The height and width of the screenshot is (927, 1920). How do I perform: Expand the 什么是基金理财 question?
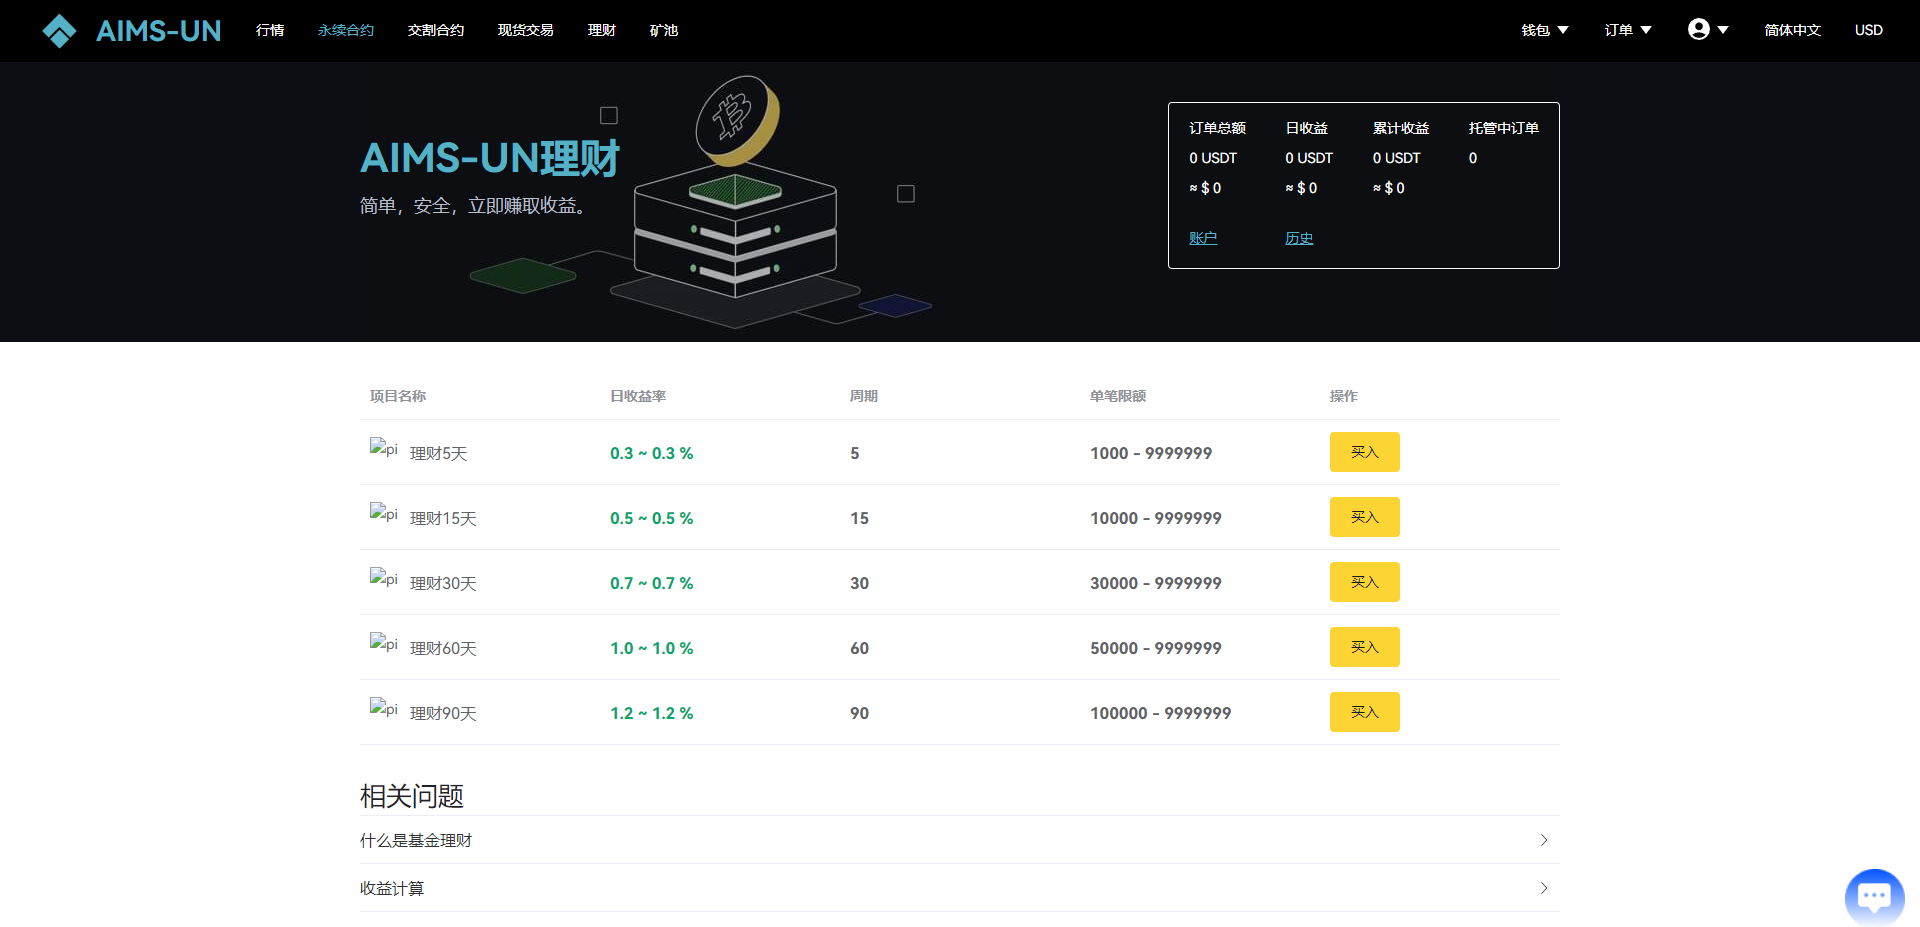[x=958, y=840]
